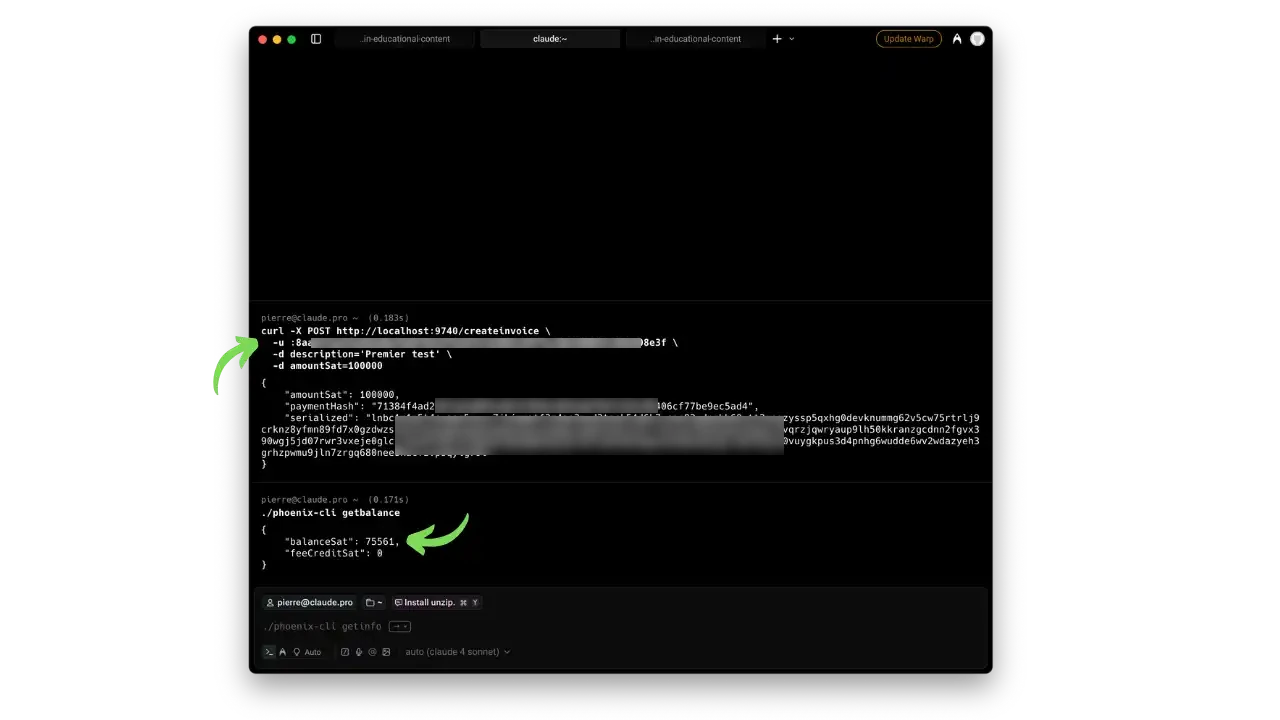
Task: Open the auto (claude 4 sonnet) model dropdown
Action: pos(457,651)
